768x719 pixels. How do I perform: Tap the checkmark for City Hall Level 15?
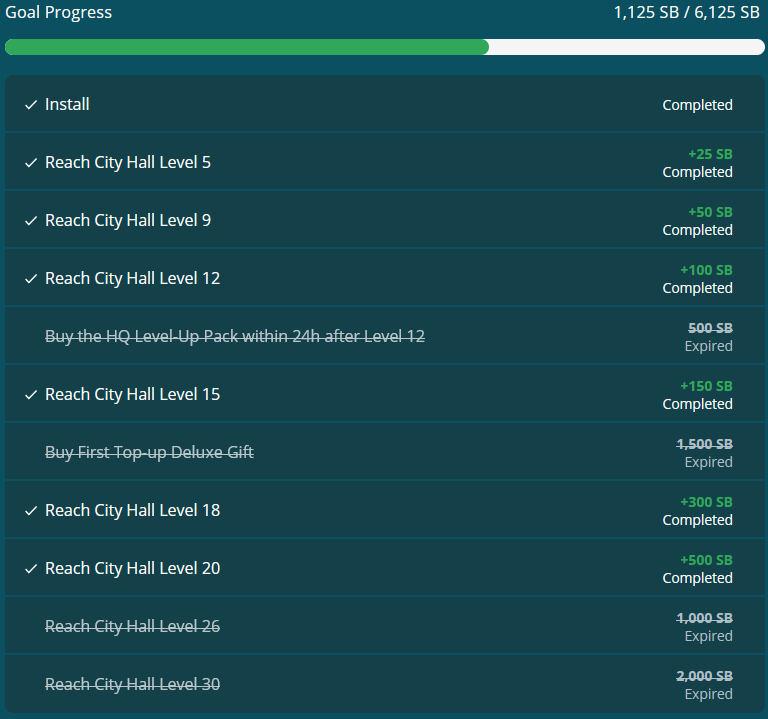[31, 395]
